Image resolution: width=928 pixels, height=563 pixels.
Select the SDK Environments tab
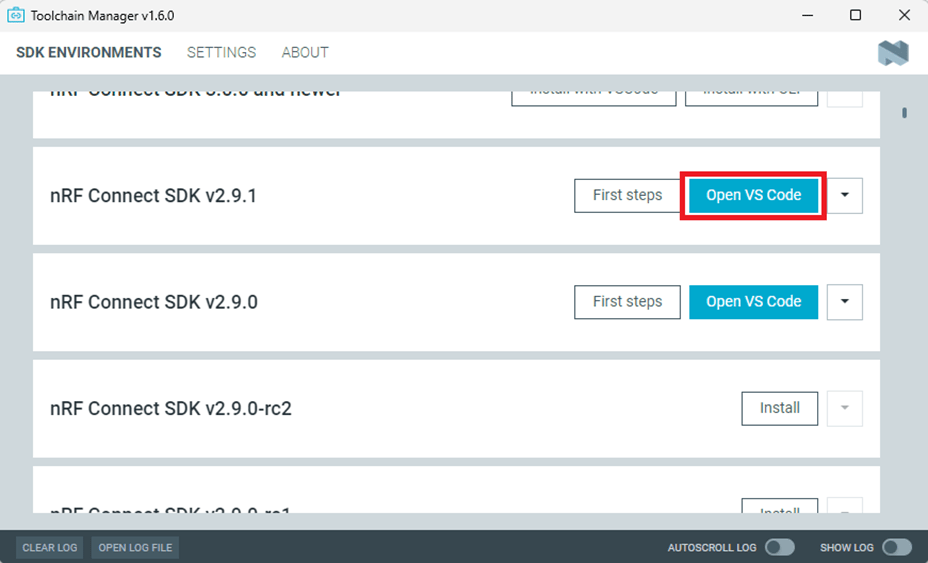(89, 52)
